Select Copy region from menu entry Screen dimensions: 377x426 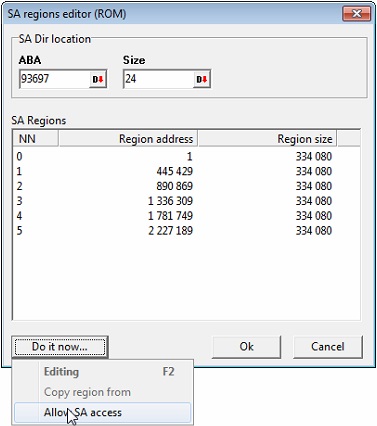(x=102, y=392)
